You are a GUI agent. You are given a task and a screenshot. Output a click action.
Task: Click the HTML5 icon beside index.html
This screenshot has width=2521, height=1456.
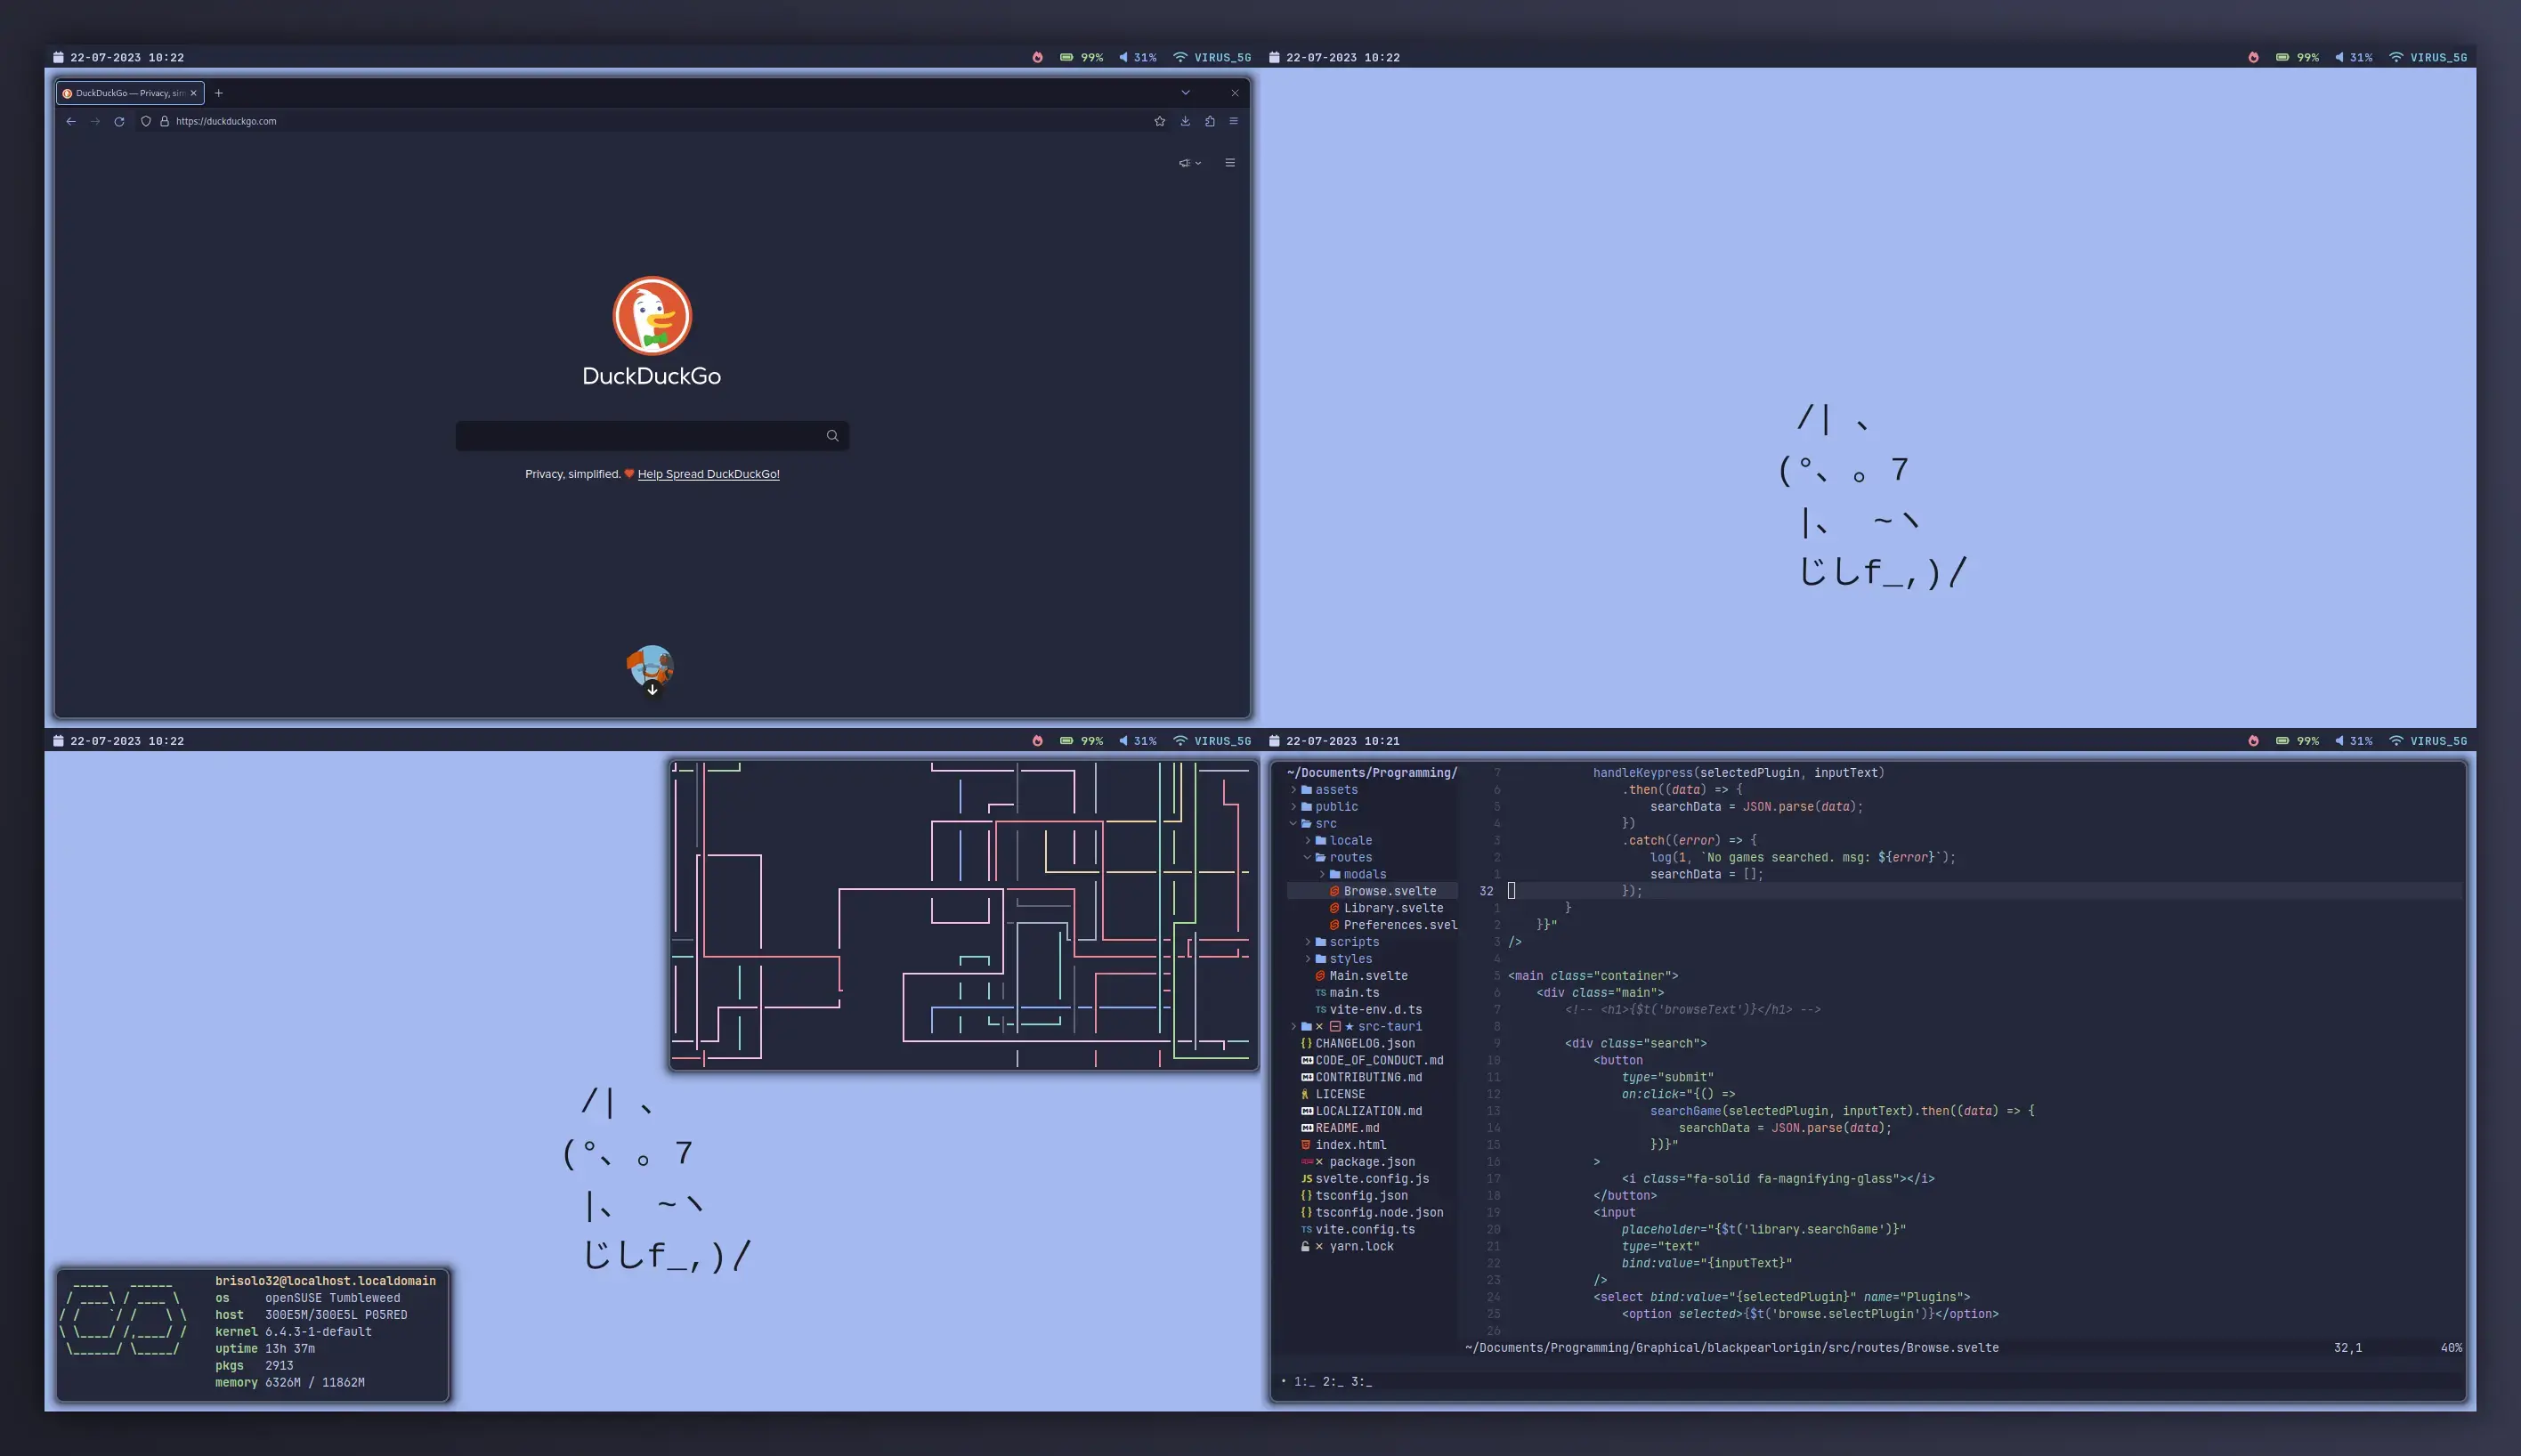click(1306, 1145)
